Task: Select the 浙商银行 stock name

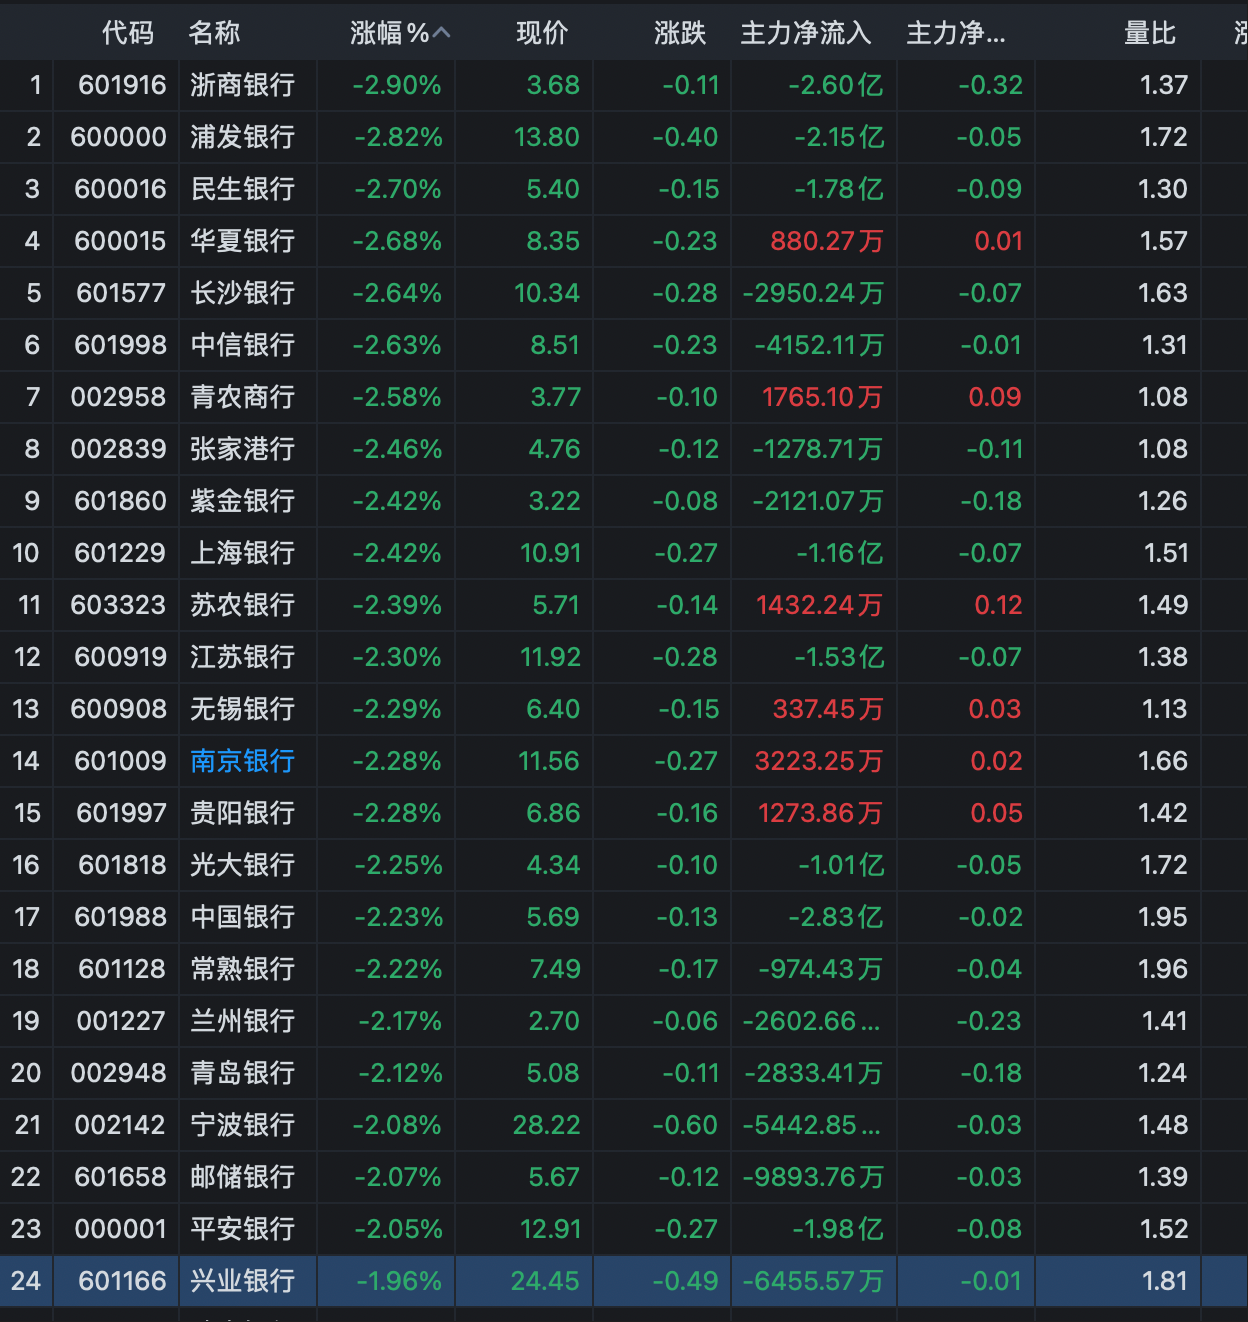Action: [240, 85]
